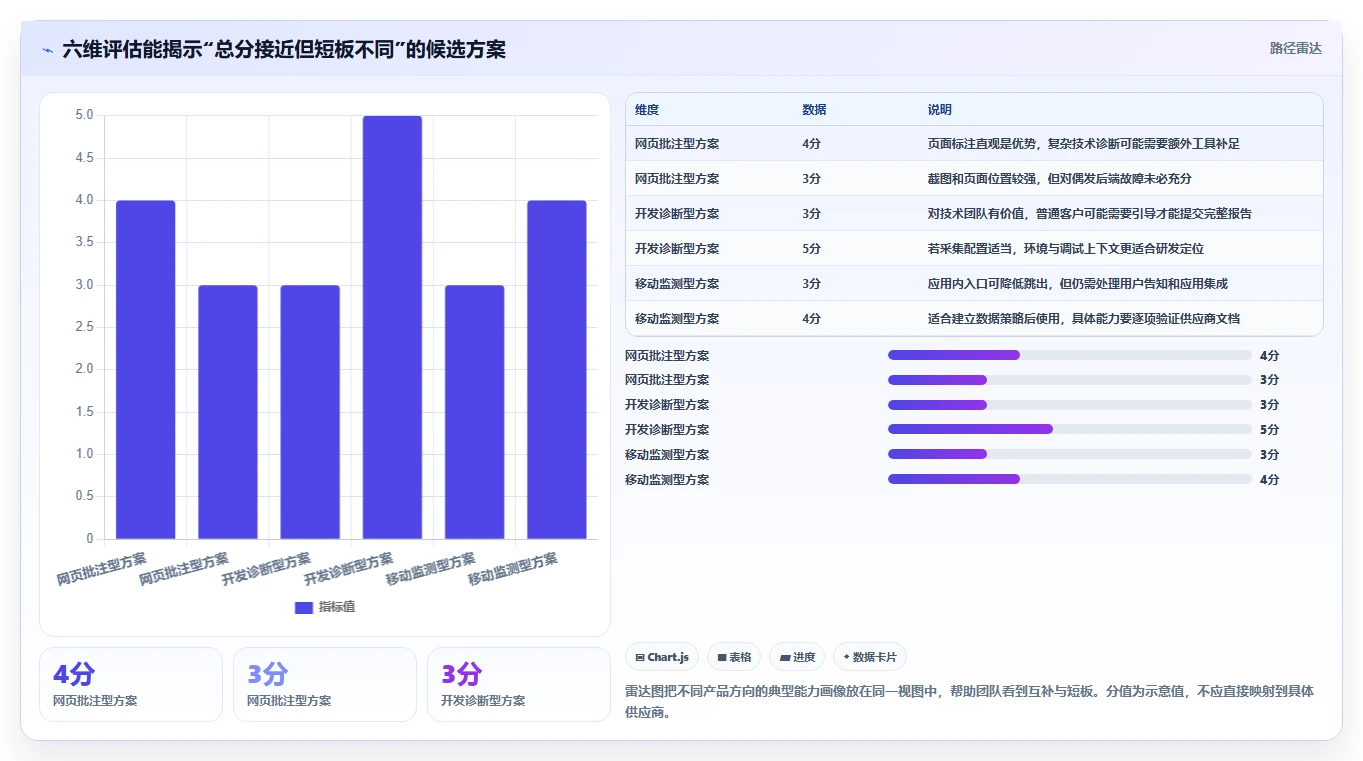Click the lightning icon beside the title
Viewport: 1363px width, 761px height.
coord(48,50)
